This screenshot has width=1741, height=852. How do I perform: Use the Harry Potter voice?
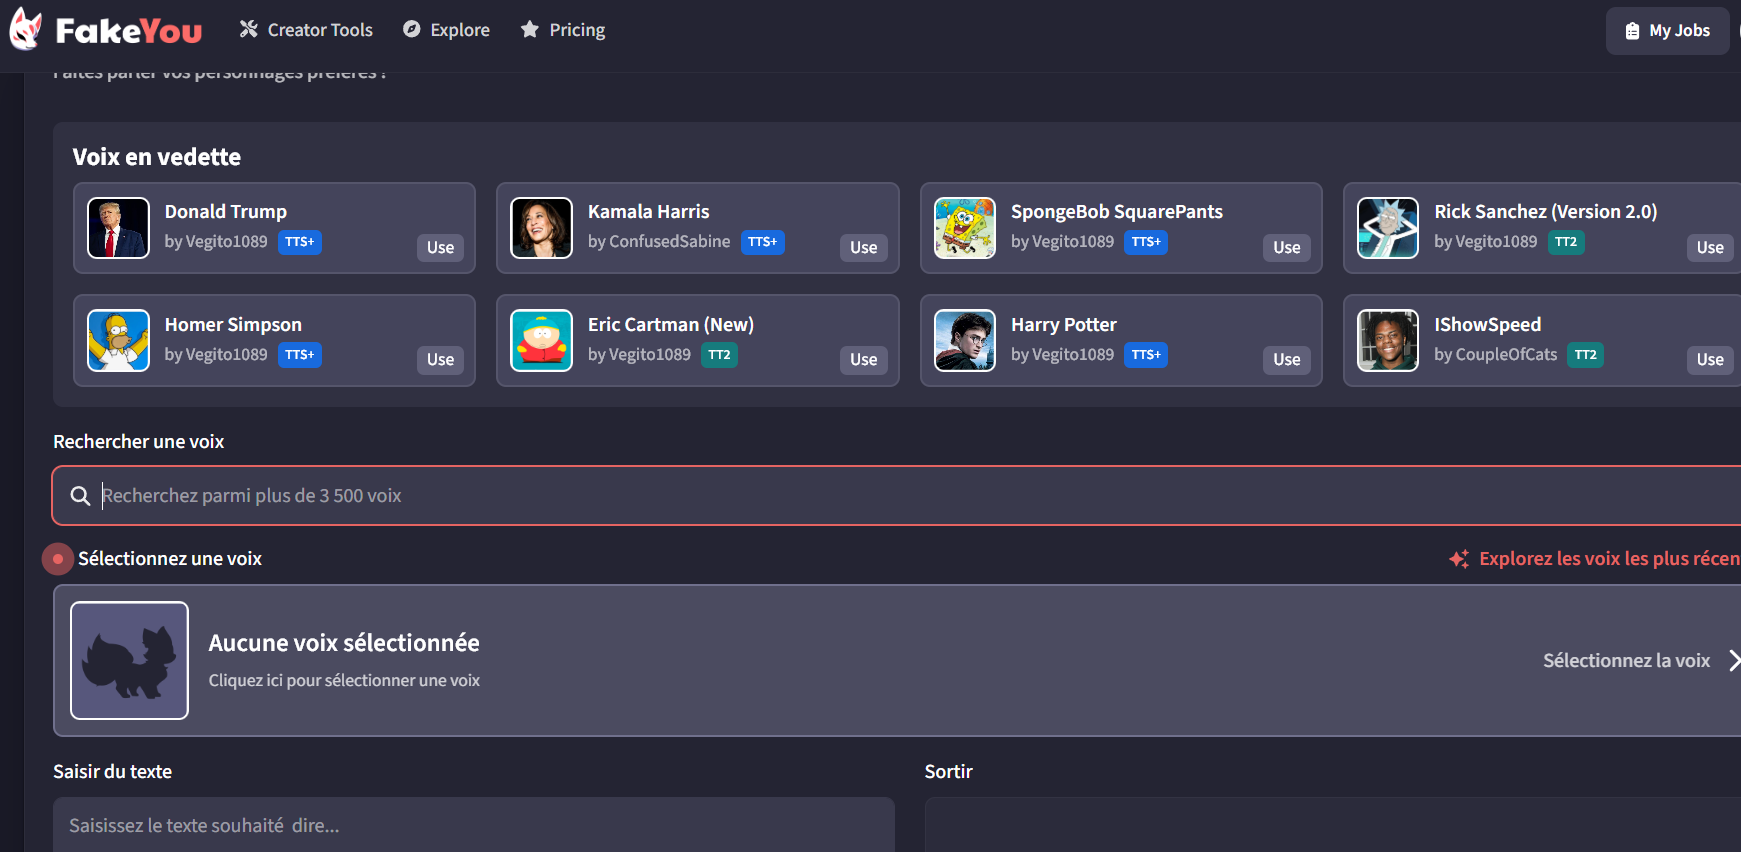pyautogui.click(x=1287, y=359)
